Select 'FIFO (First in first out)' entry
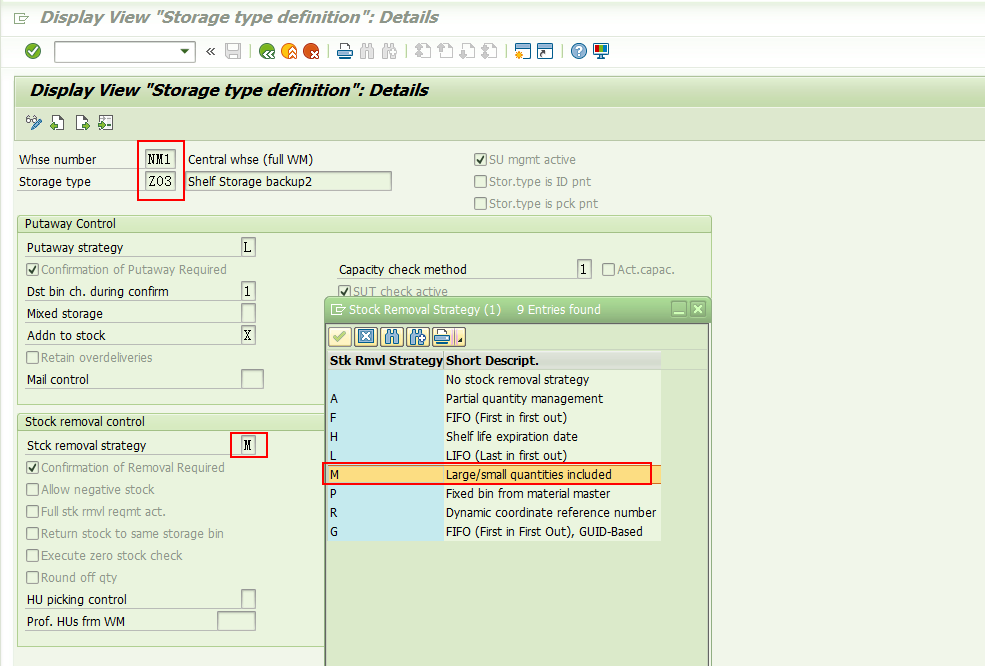Image resolution: width=985 pixels, height=666 pixels. coord(494,418)
